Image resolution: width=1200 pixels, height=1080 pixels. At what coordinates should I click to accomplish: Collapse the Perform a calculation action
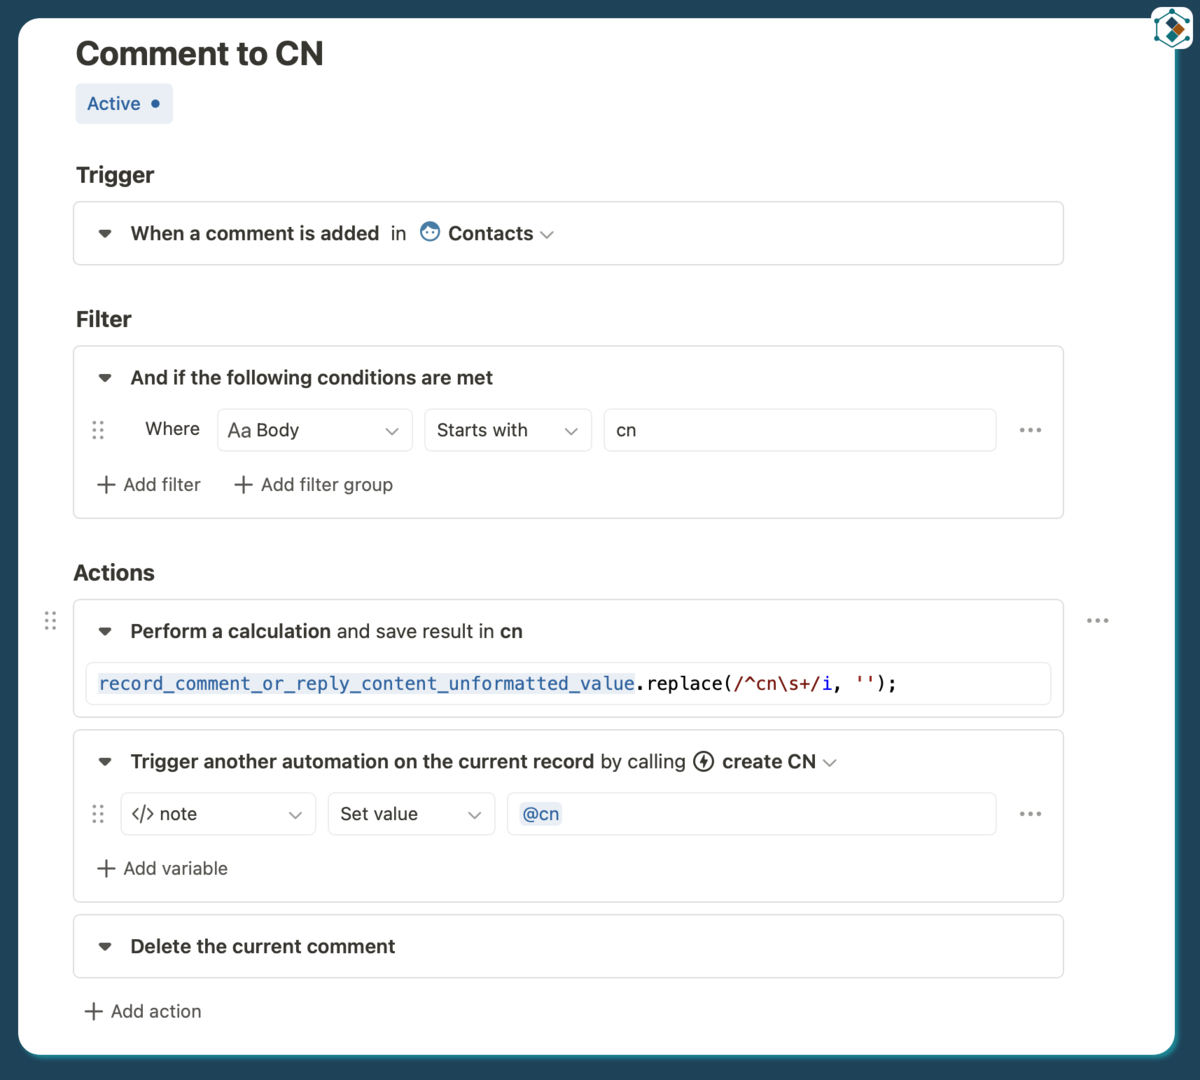click(x=105, y=632)
